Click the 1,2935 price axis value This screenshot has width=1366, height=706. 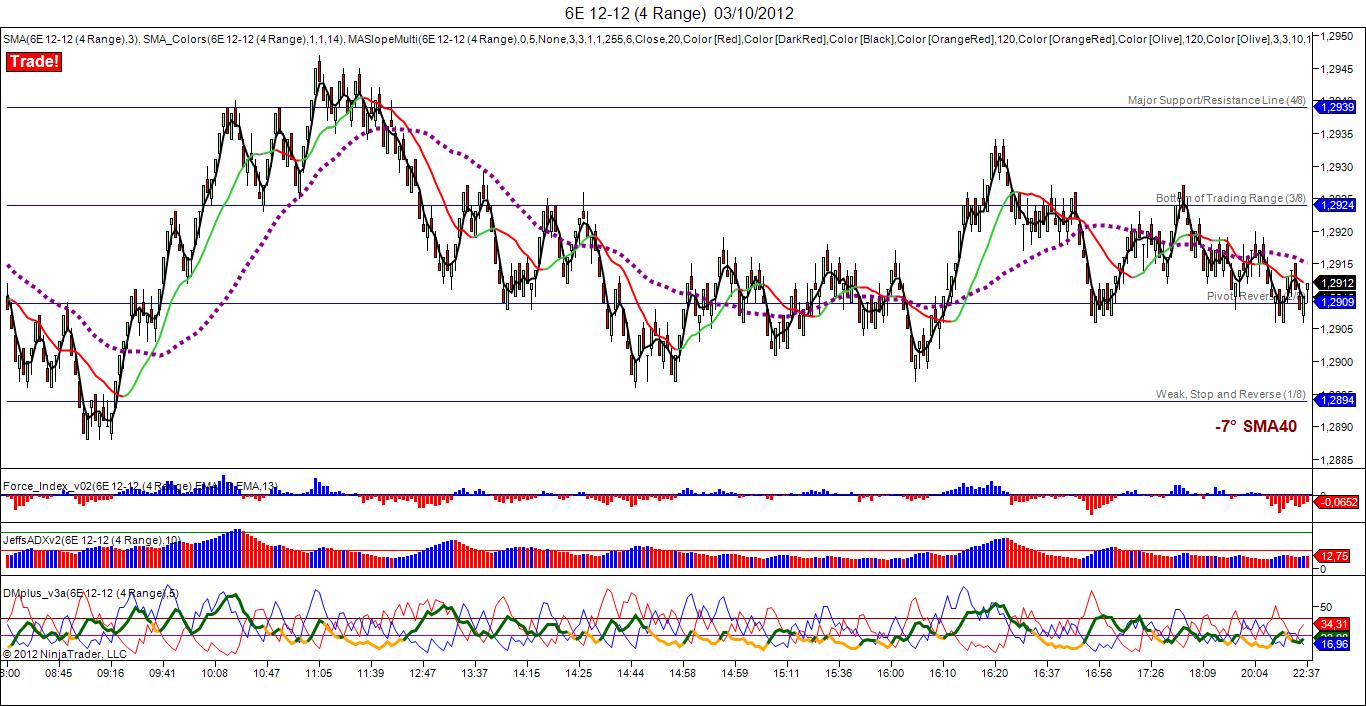coord(1337,134)
